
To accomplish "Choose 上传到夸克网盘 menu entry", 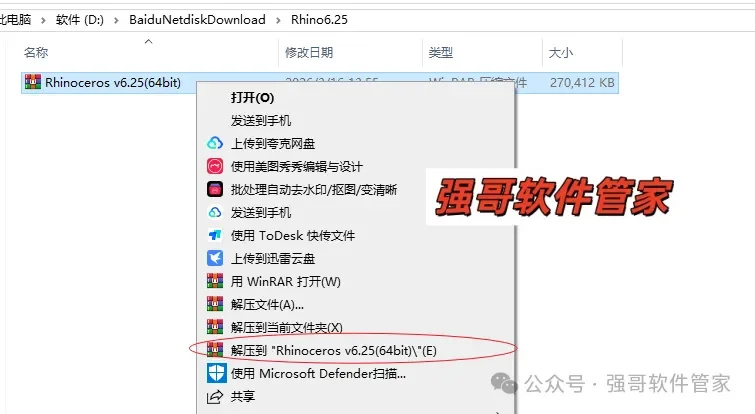I will 273,143.
